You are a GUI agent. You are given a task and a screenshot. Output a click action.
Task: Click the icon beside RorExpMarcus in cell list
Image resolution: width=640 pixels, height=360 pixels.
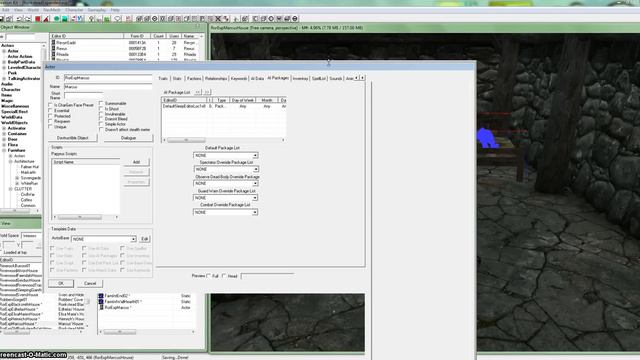click(x=101, y=307)
